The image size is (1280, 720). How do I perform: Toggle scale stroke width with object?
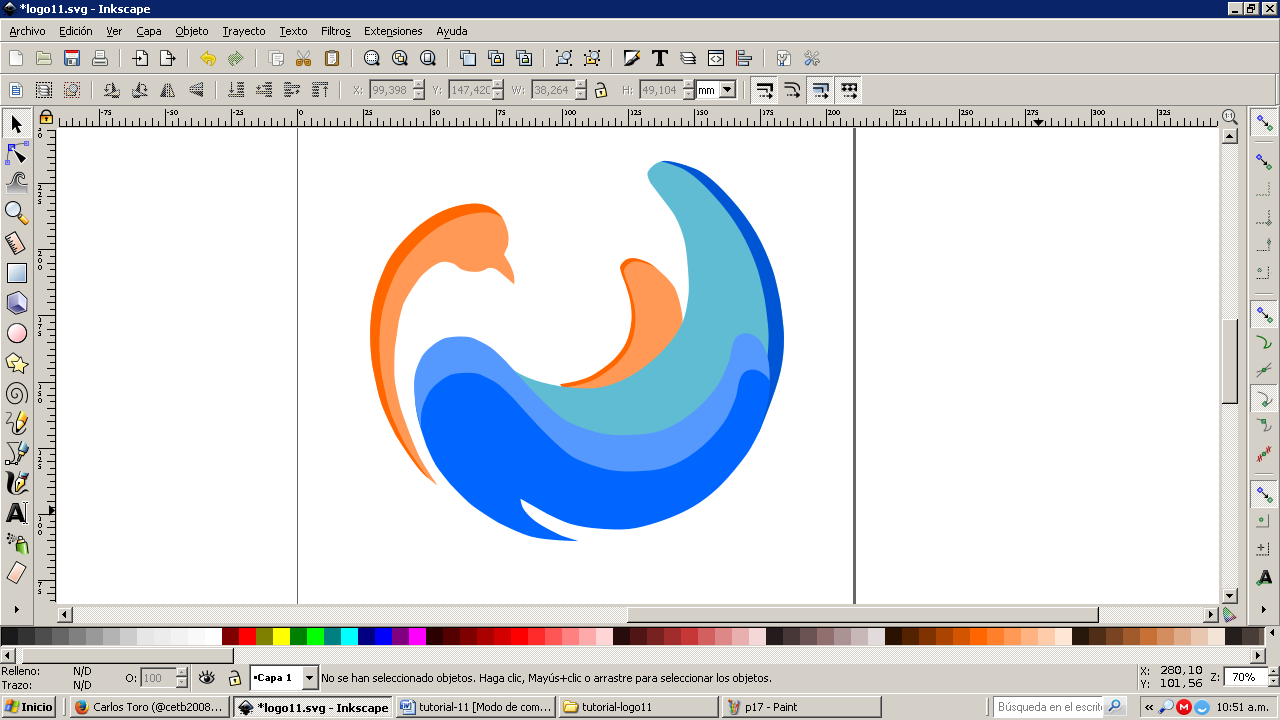click(765, 90)
